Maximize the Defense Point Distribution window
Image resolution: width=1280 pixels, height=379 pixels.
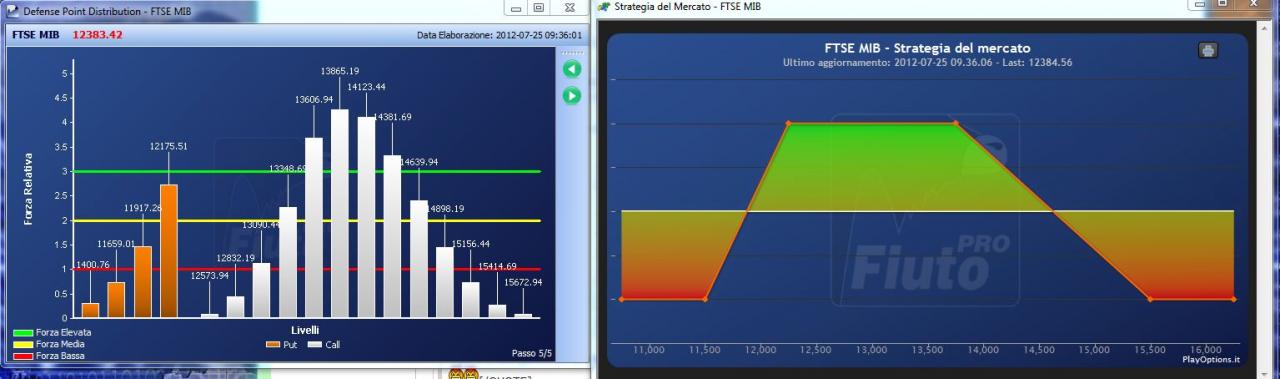(x=538, y=7)
